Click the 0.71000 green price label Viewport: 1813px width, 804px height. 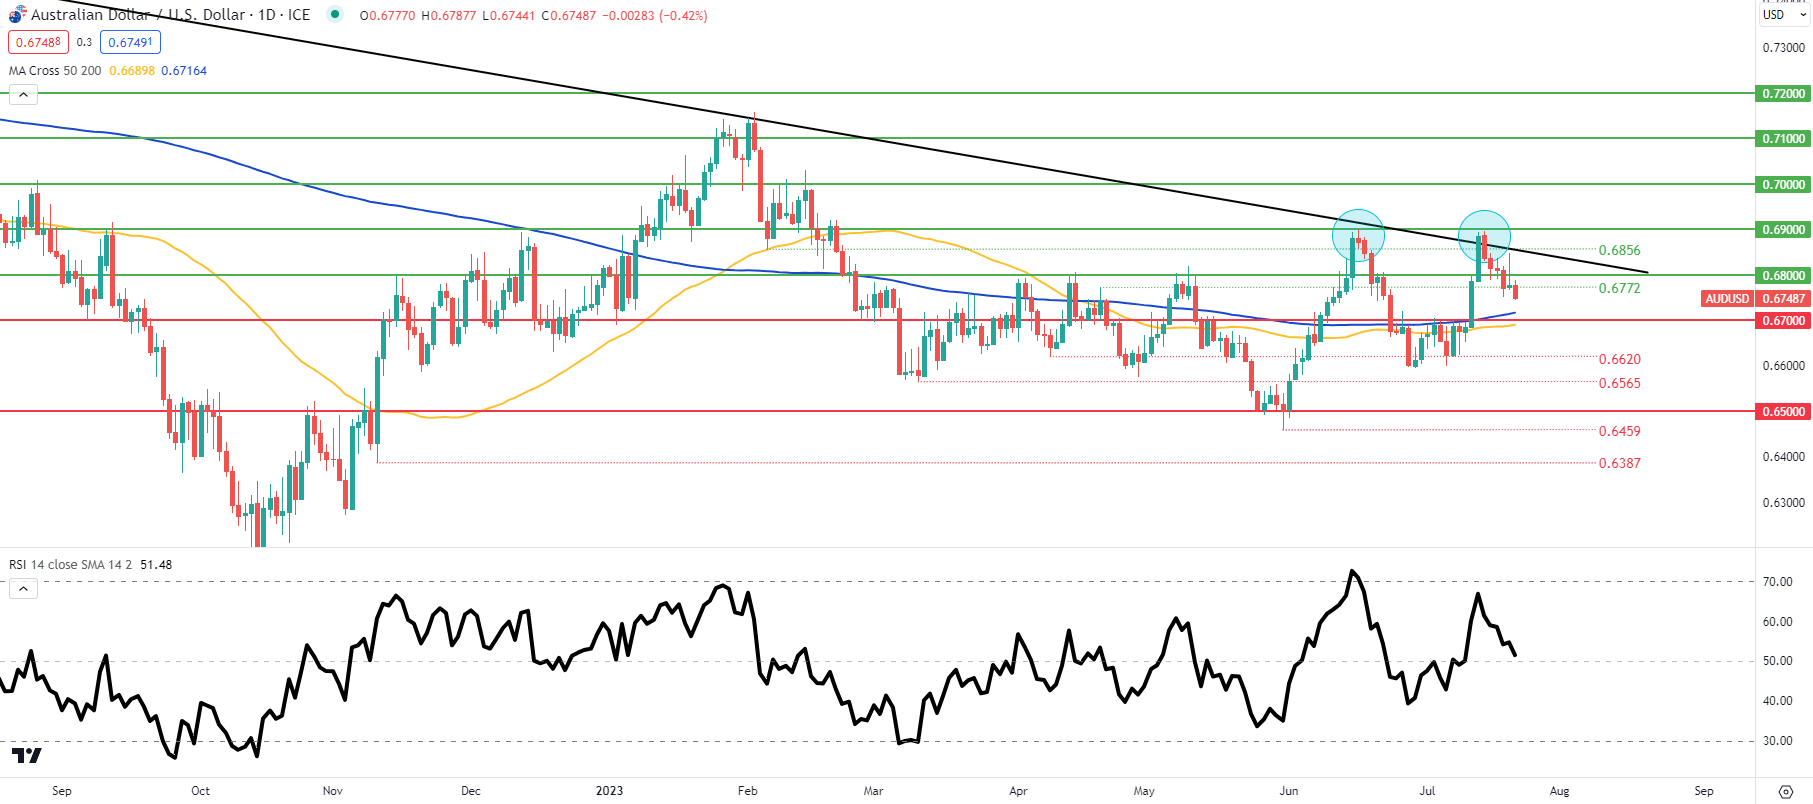click(1783, 139)
